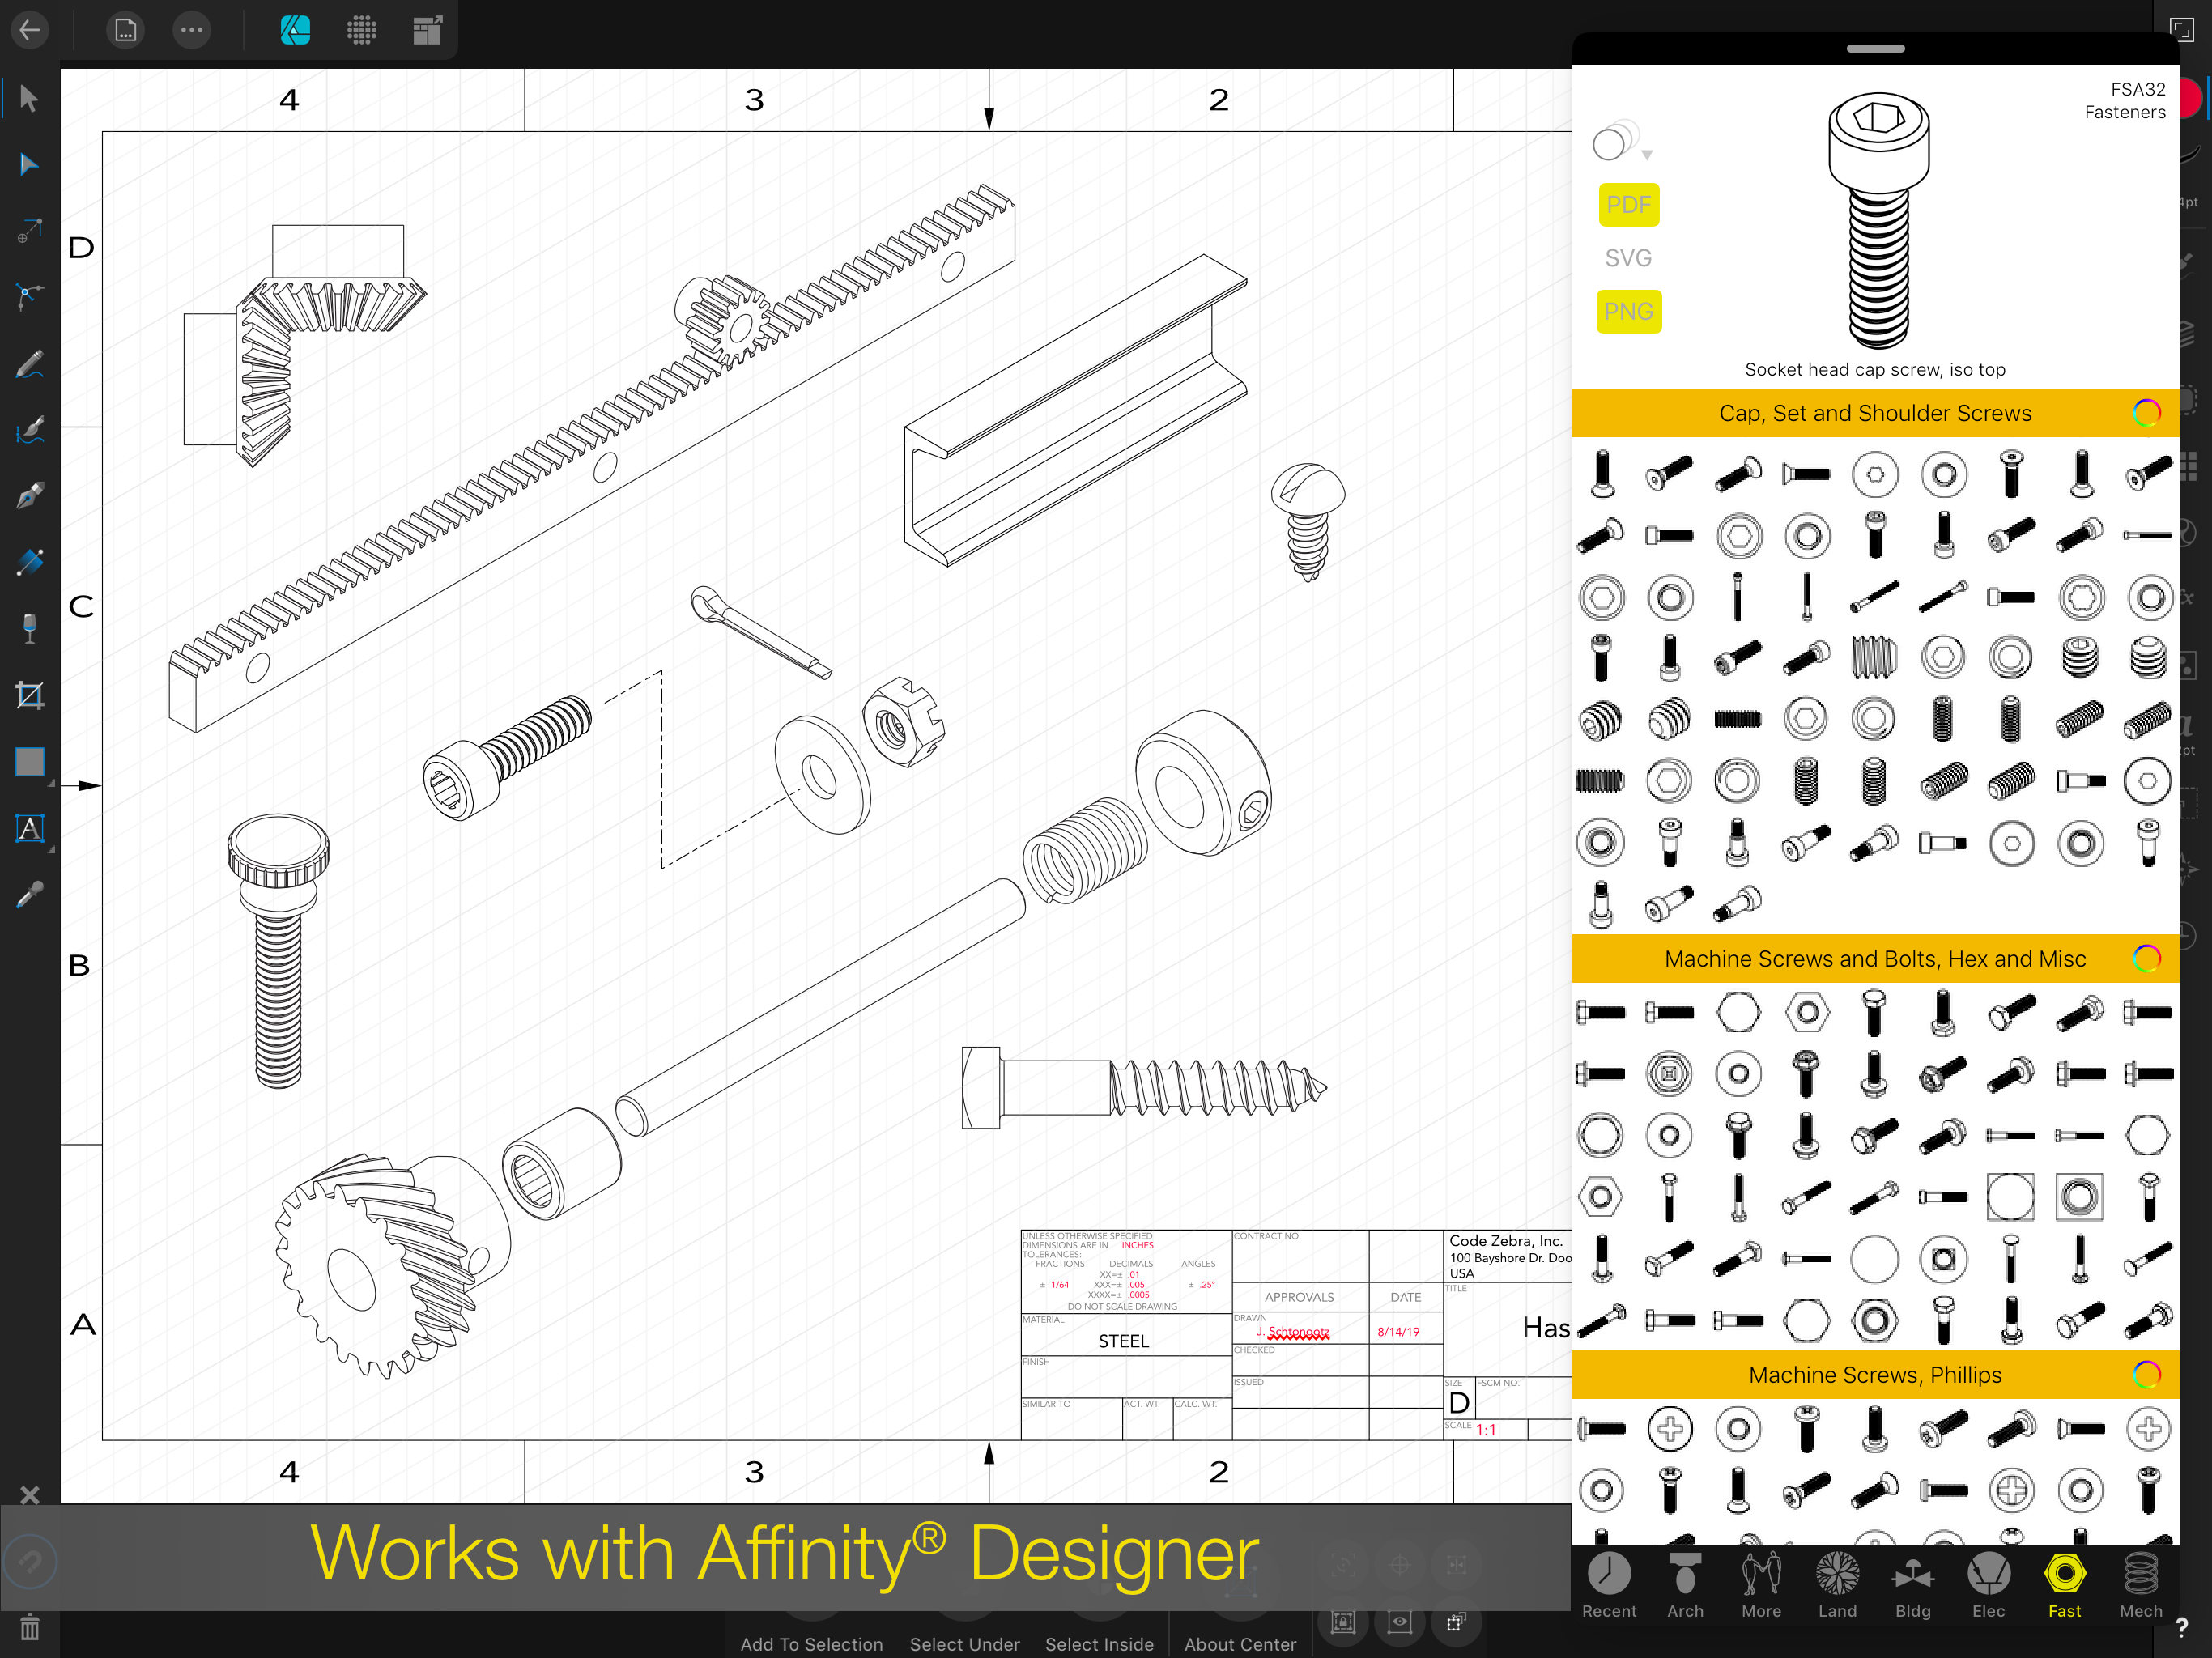The width and height of the screenshot is (2212, 1658).
Task: Select the Crop tool
Action: pyautogui.click(x=29, y=695)
